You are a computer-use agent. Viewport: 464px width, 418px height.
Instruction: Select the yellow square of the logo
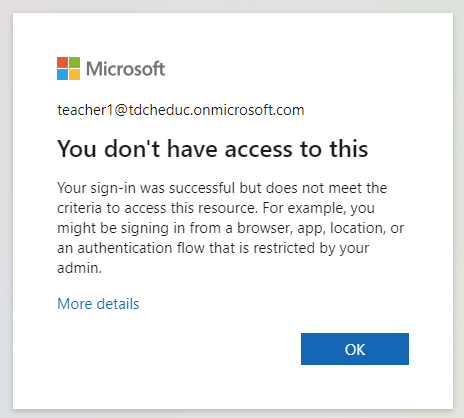75,75
